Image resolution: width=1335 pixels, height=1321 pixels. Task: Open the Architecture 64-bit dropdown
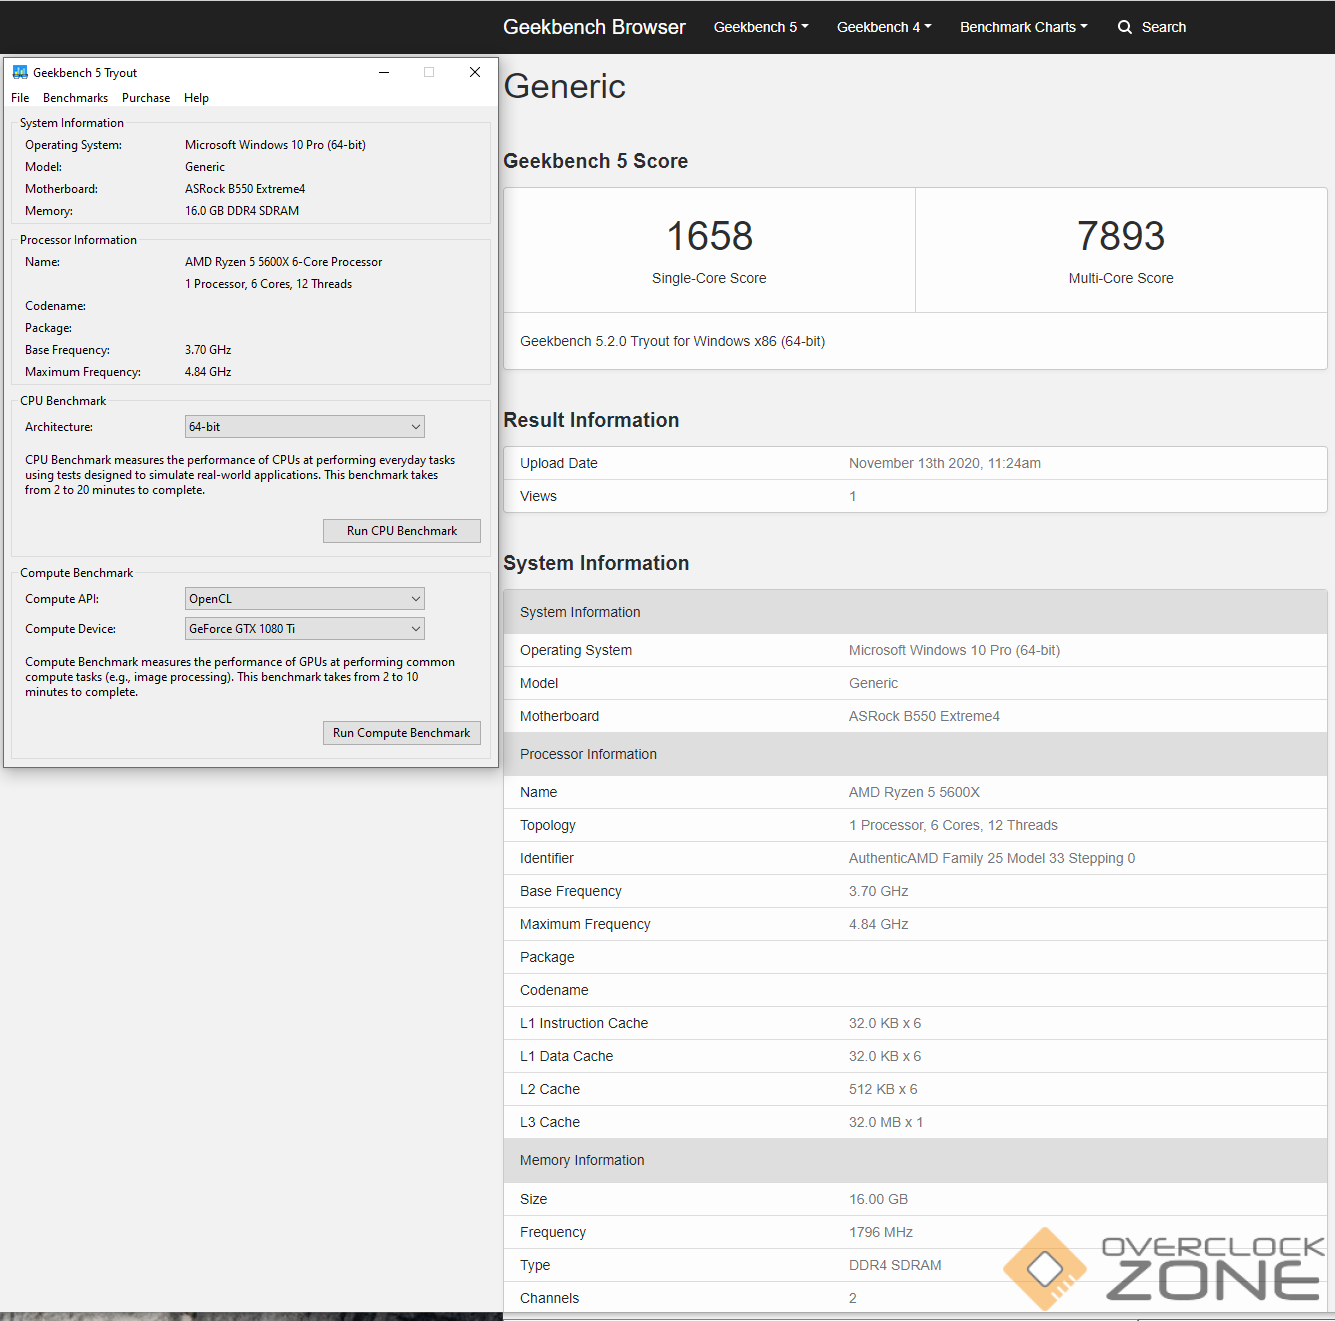point(304,427)
